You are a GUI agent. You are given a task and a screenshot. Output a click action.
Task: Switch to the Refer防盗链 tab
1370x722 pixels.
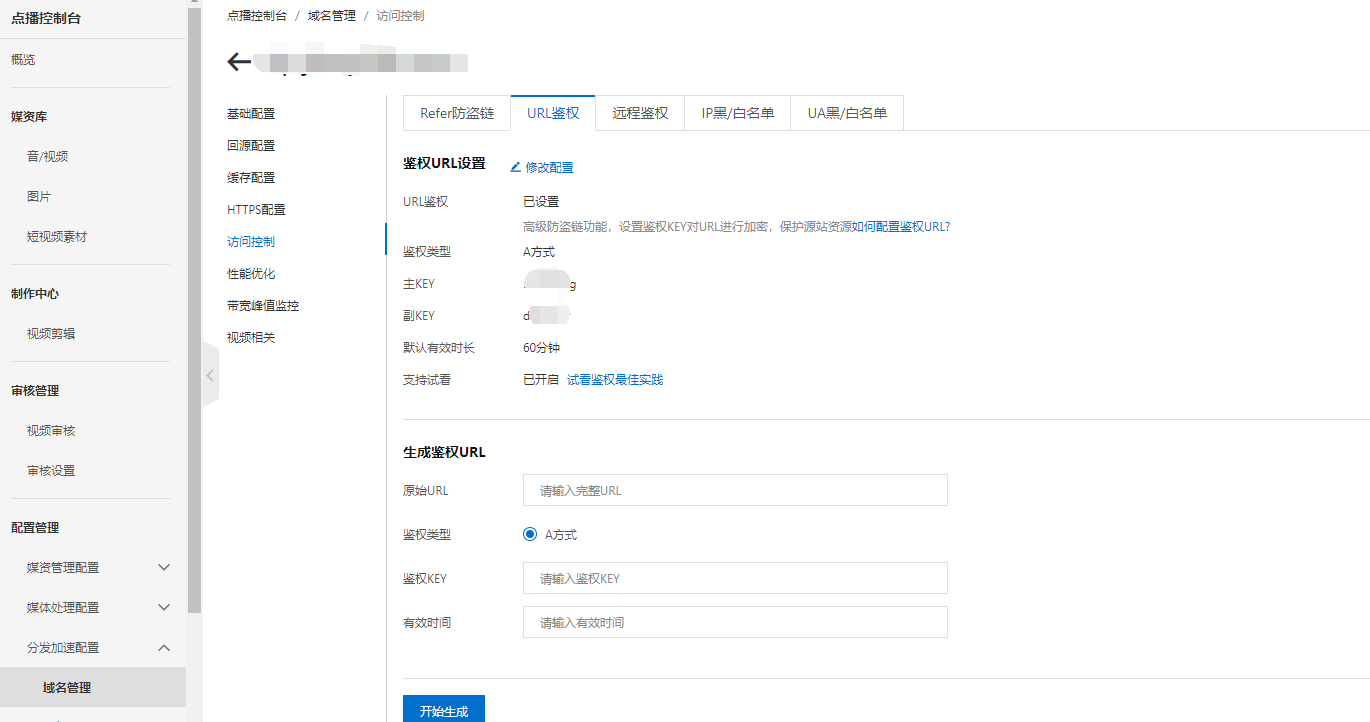[x=457, y=113]
